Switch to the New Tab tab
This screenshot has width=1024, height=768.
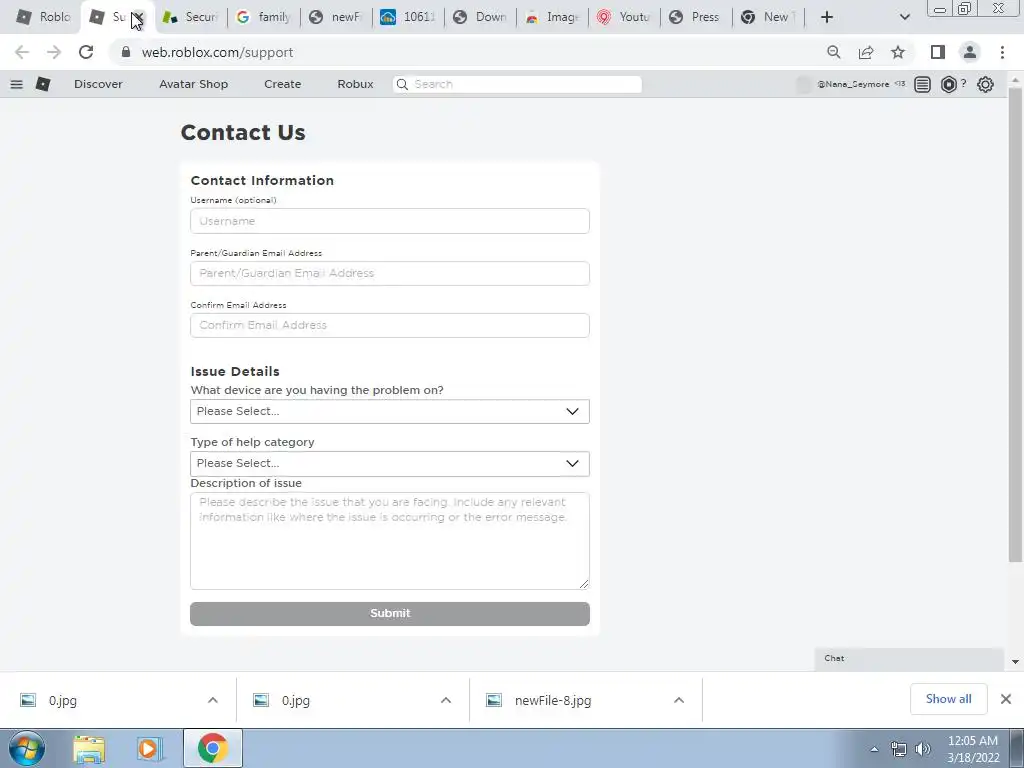767,17
